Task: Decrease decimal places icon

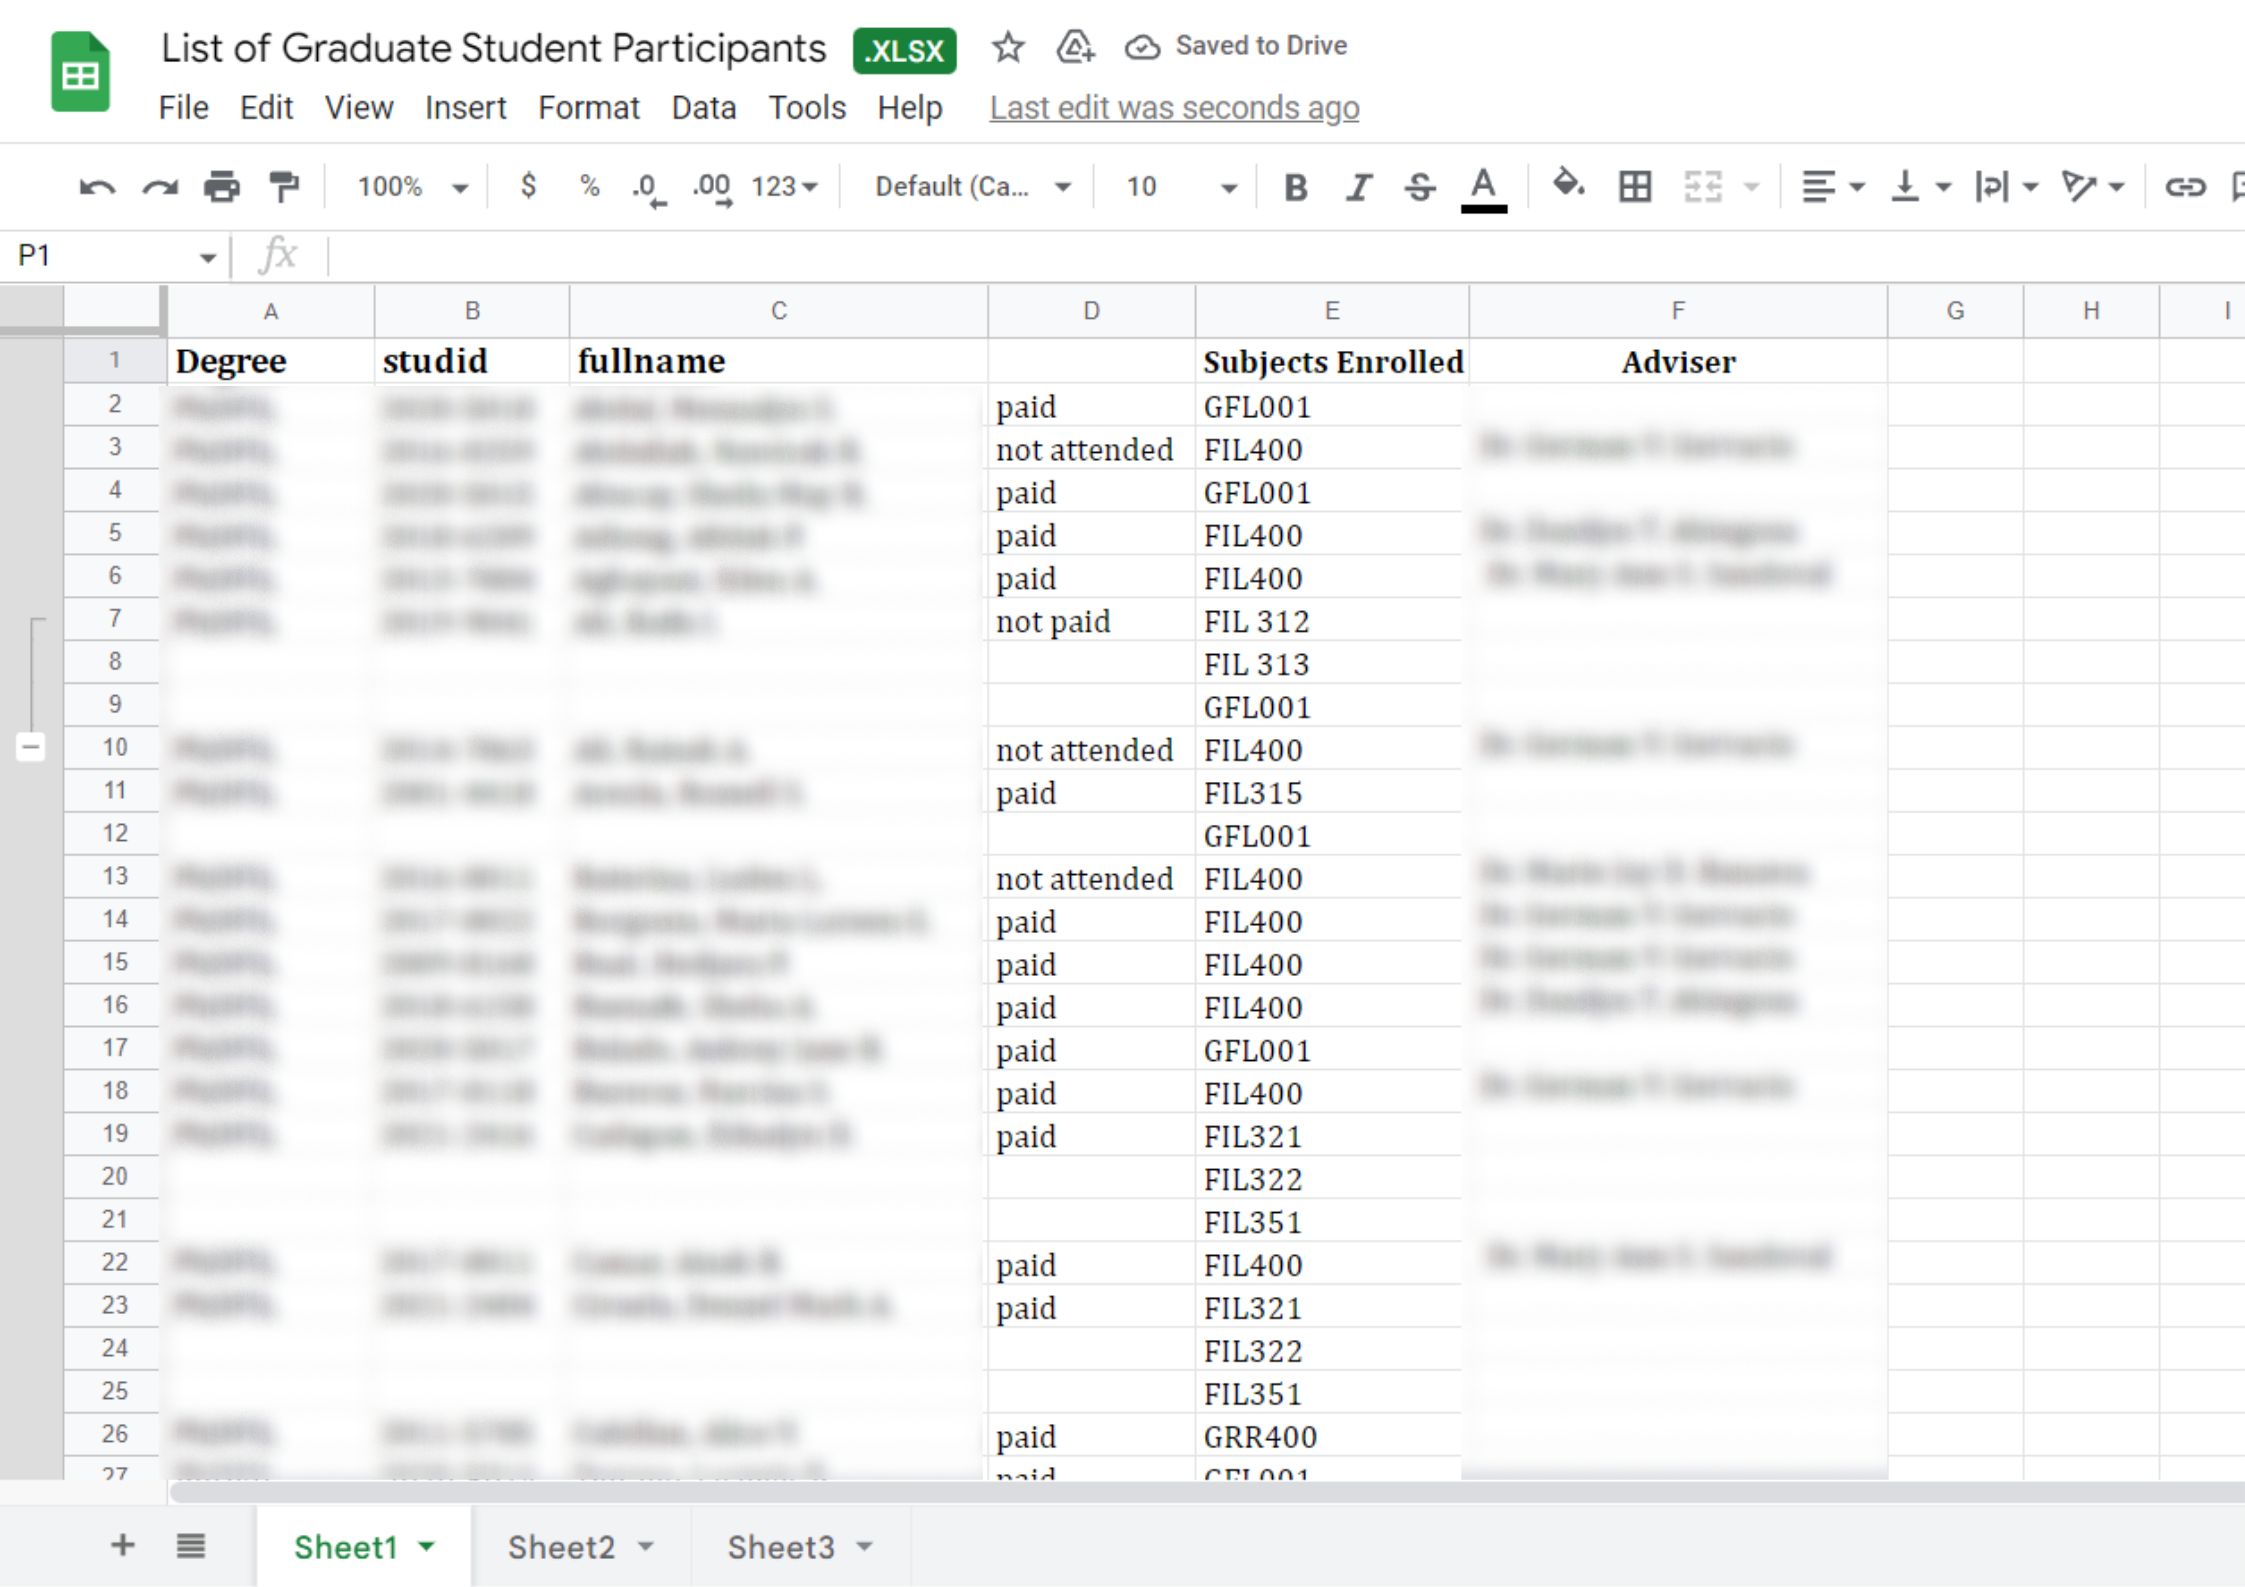Action: (649, 188)
